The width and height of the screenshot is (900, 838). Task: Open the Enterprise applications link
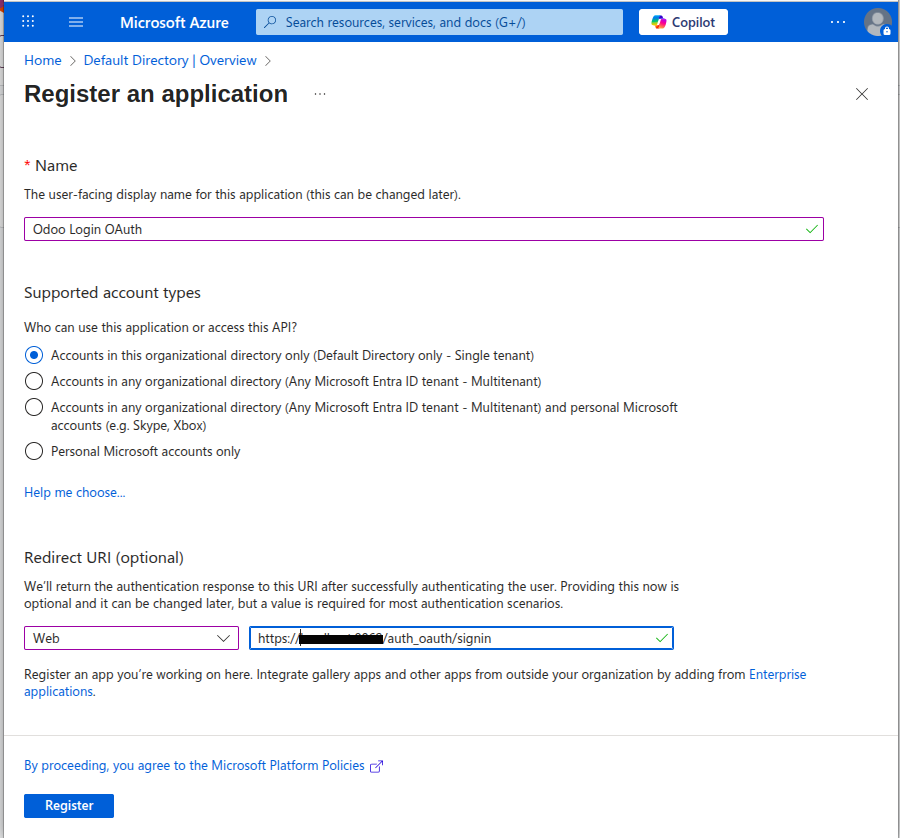pos(777,674)
